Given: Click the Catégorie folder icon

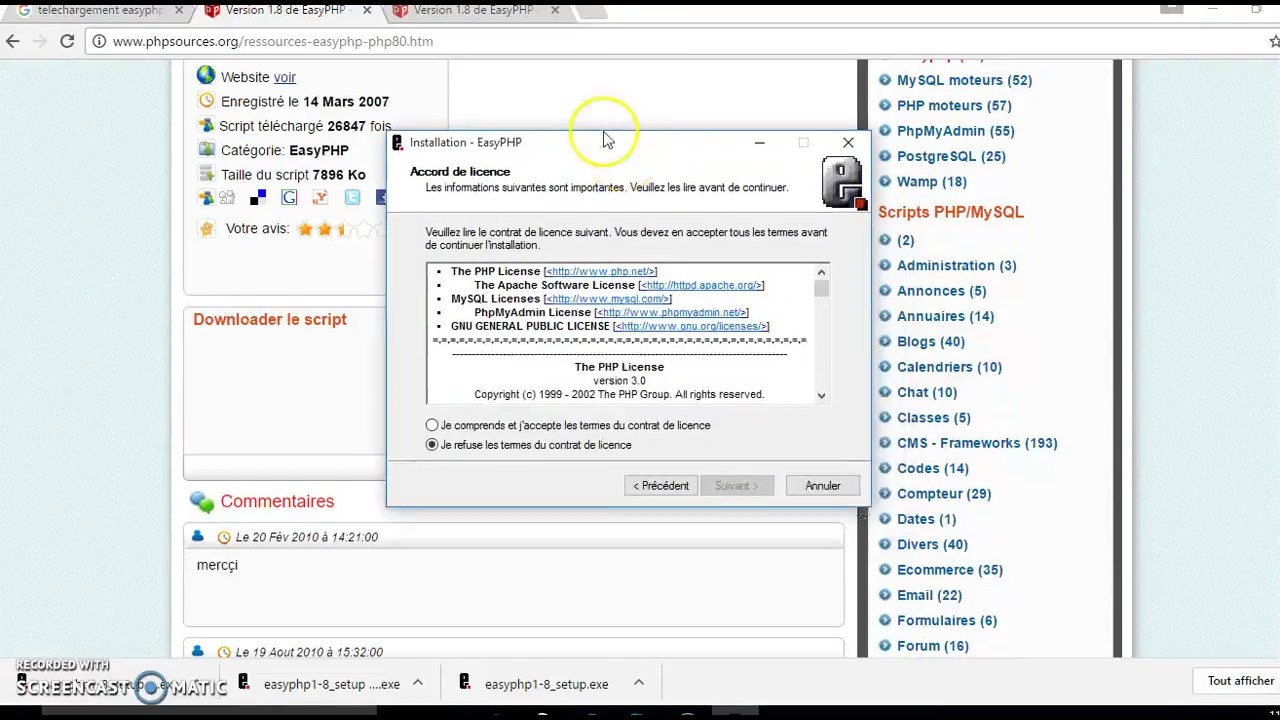Looking at the screenshot, I should (206, 149).
